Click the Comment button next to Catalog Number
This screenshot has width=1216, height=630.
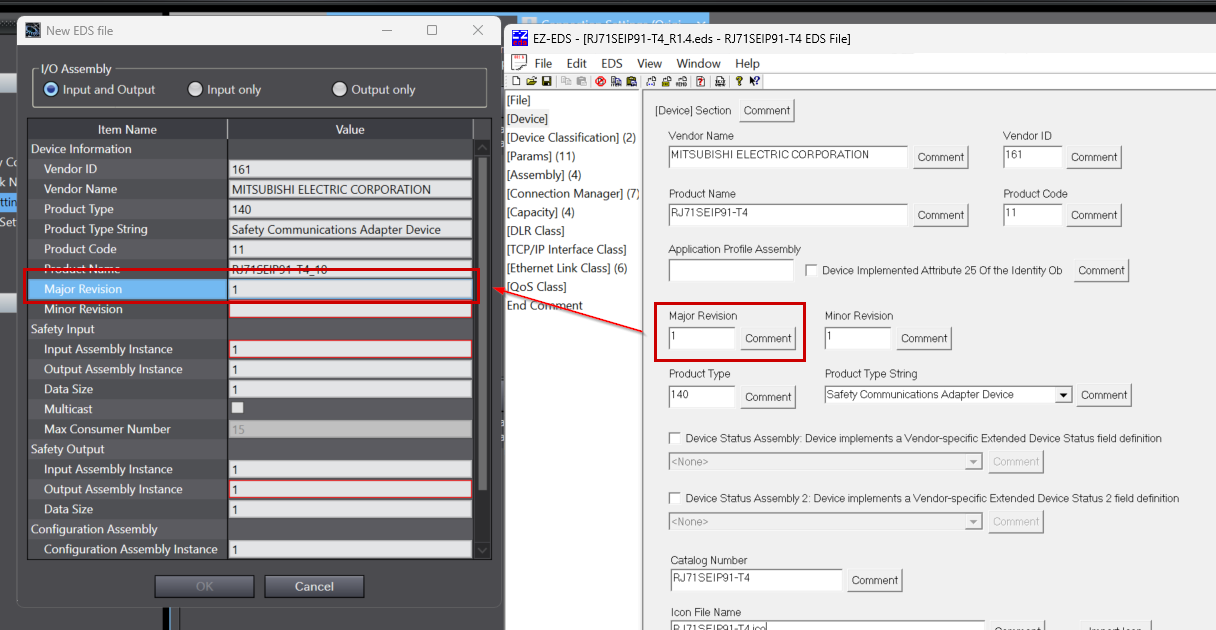(875, 580)
